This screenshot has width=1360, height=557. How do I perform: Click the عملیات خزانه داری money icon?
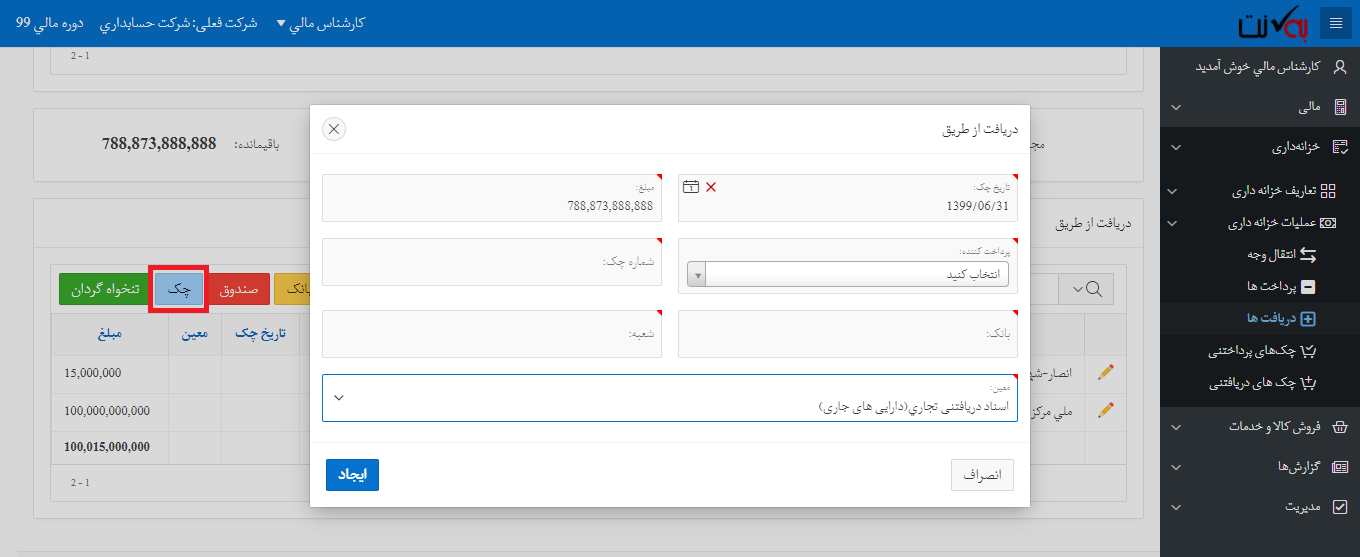[x=1328, y=223]
